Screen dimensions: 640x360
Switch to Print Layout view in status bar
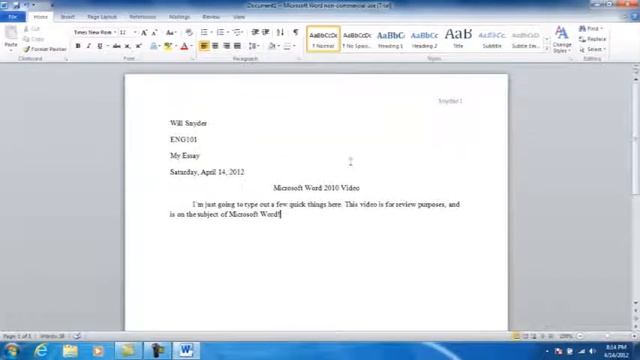(516, 336)
